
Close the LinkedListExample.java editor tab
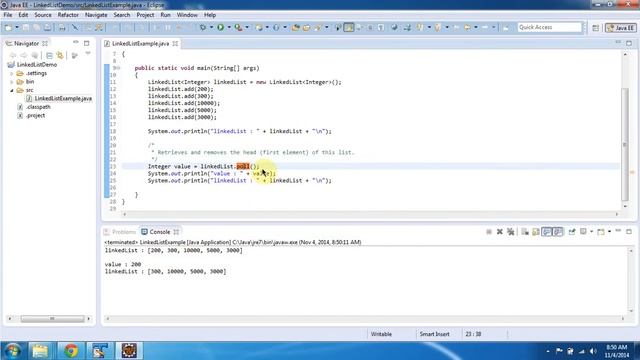point(175,44)
